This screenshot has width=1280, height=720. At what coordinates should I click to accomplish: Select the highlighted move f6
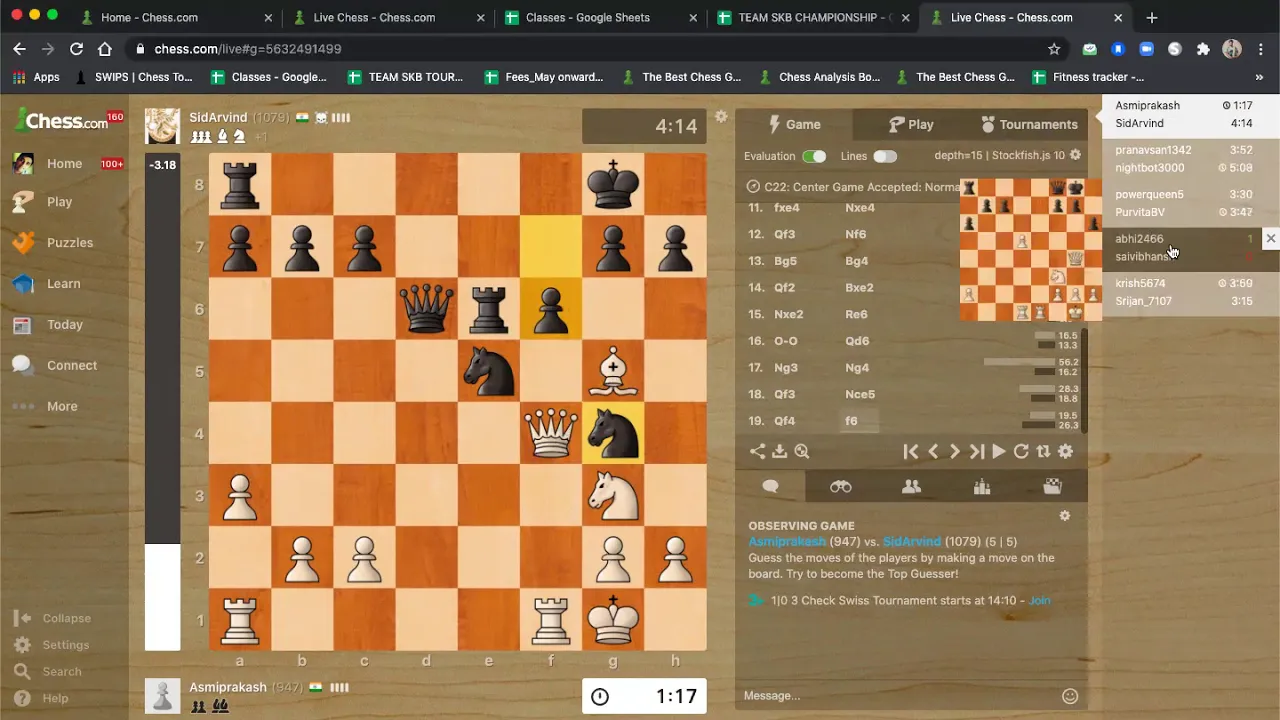point(851,421)
